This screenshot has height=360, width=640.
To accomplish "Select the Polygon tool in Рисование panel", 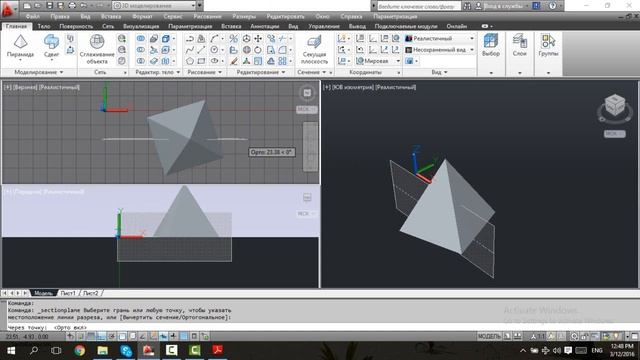I will point(190,61).
